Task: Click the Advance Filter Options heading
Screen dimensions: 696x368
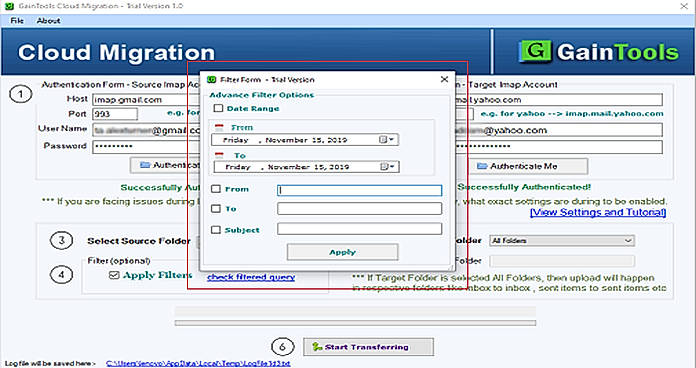Action: [261, 95]
